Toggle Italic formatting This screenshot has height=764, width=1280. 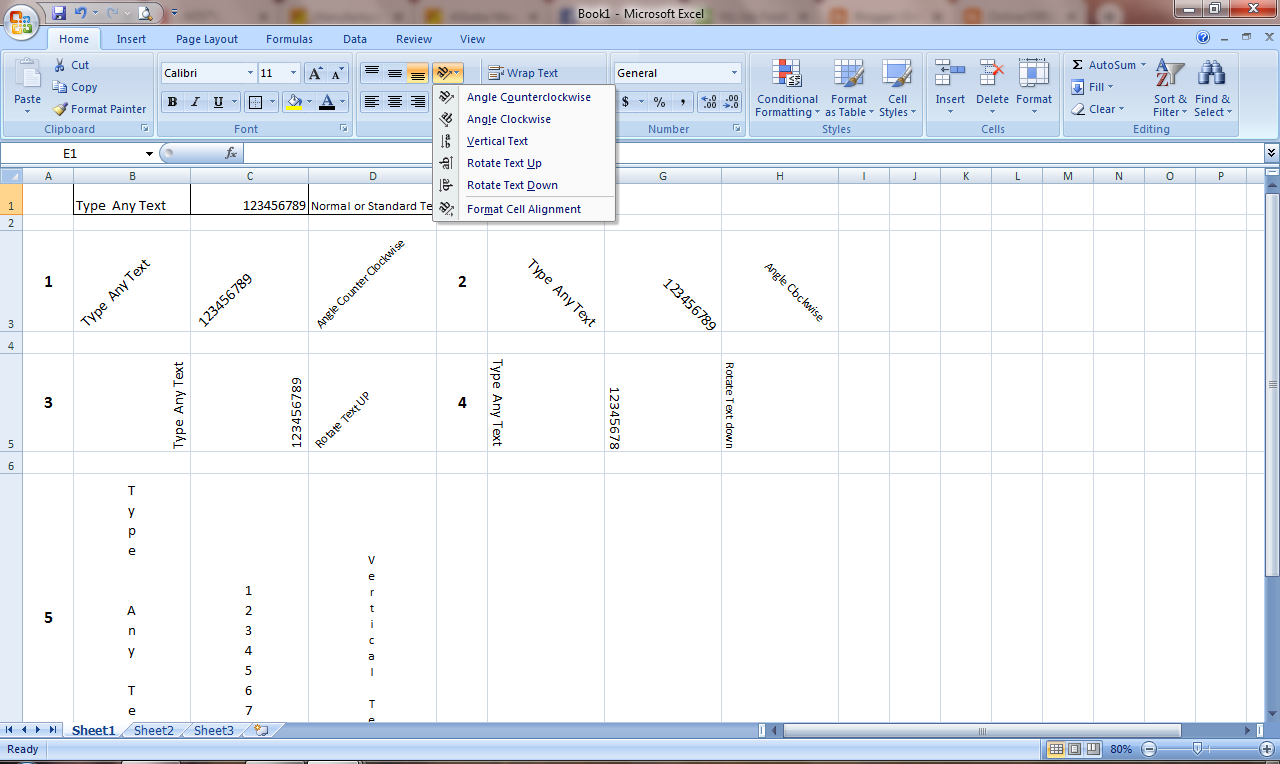[195, 102]
